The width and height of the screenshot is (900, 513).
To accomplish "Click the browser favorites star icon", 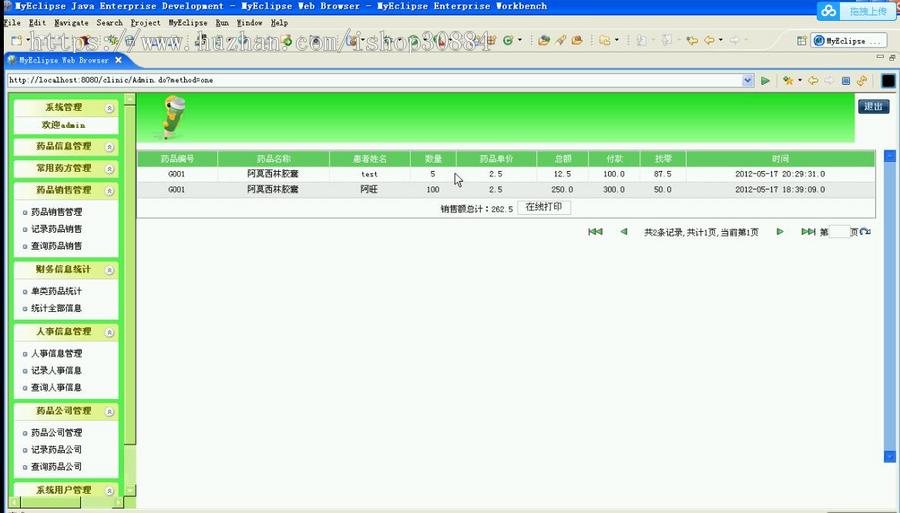I will [788, 81].
